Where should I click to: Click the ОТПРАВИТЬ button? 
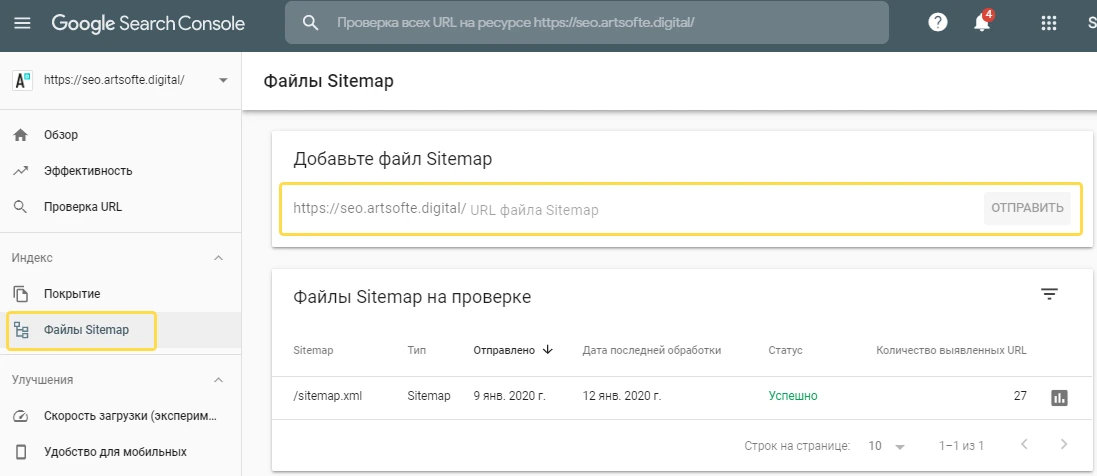point(1027,208)
